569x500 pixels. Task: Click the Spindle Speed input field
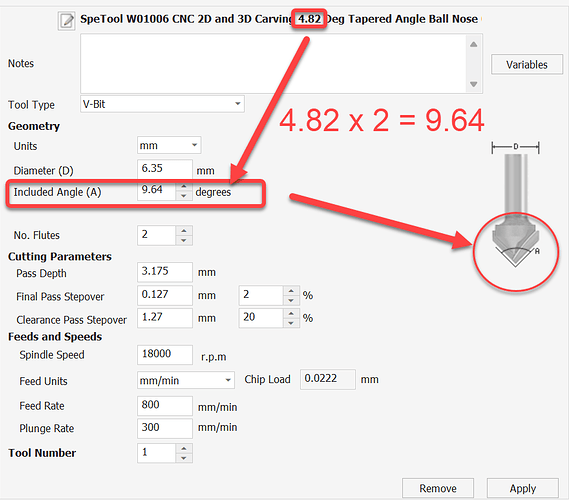click(x=165, y=354)
